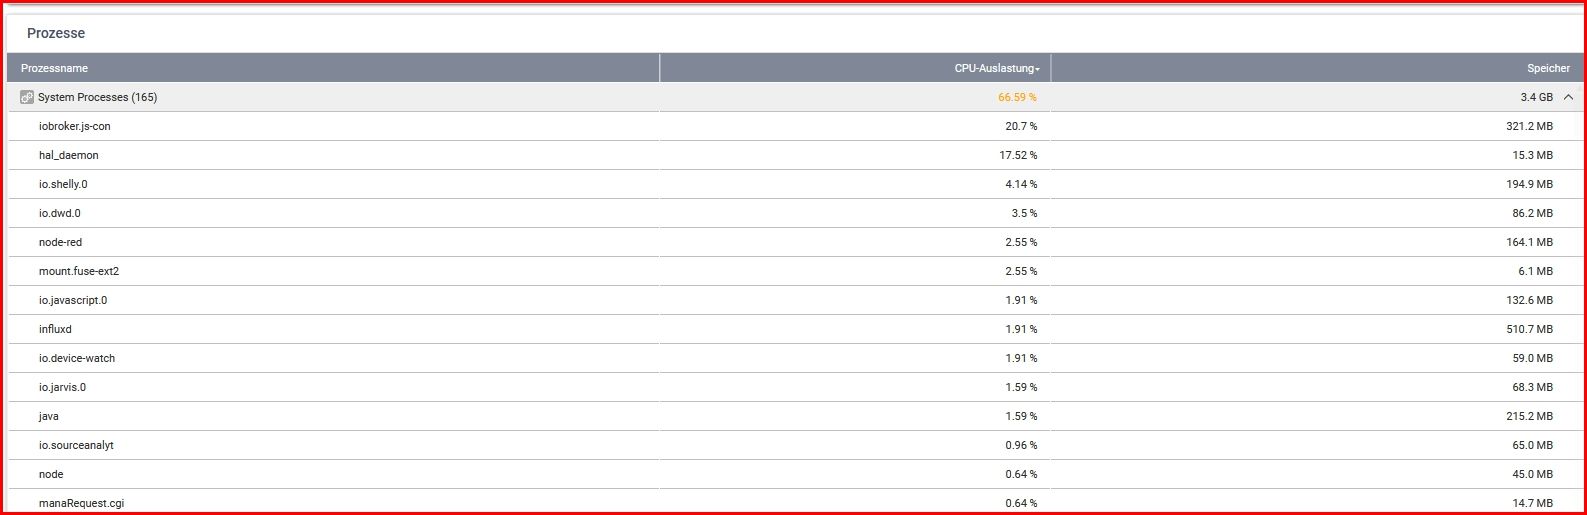Collapse the System Processes group chevron
The image size is (1587, 515).
click(1568, 97)
